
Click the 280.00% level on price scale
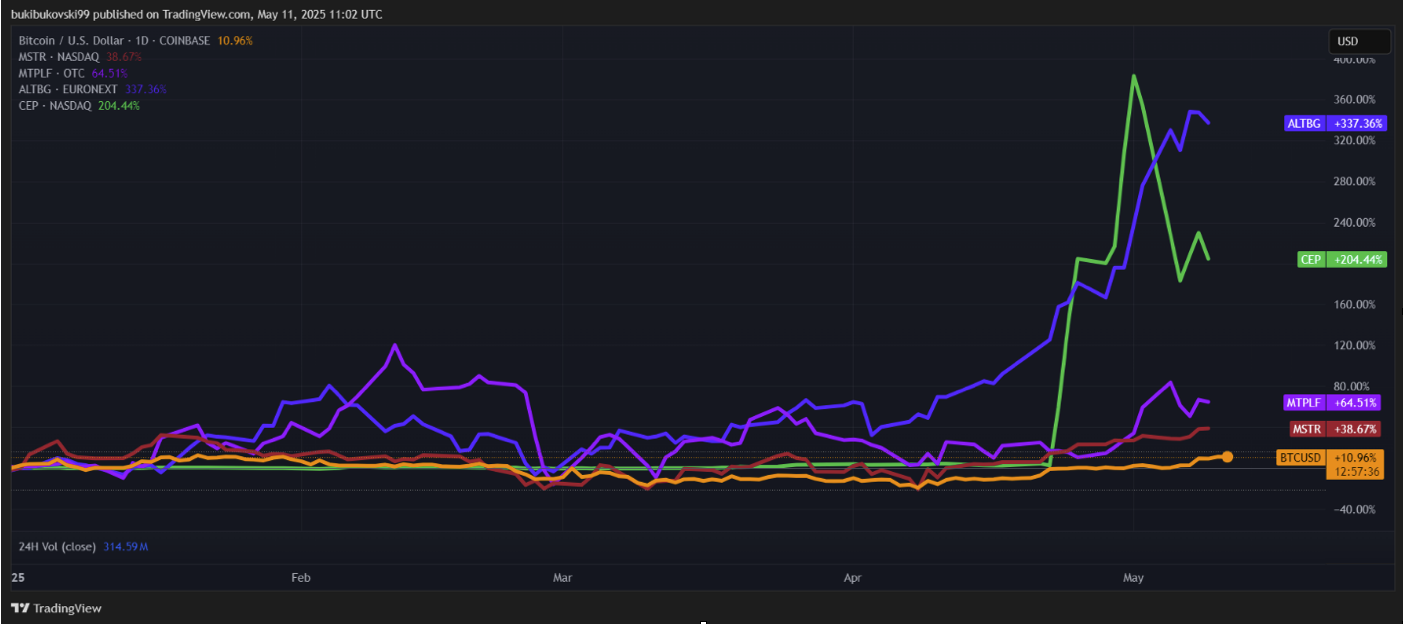click(x=1355, y=182)
